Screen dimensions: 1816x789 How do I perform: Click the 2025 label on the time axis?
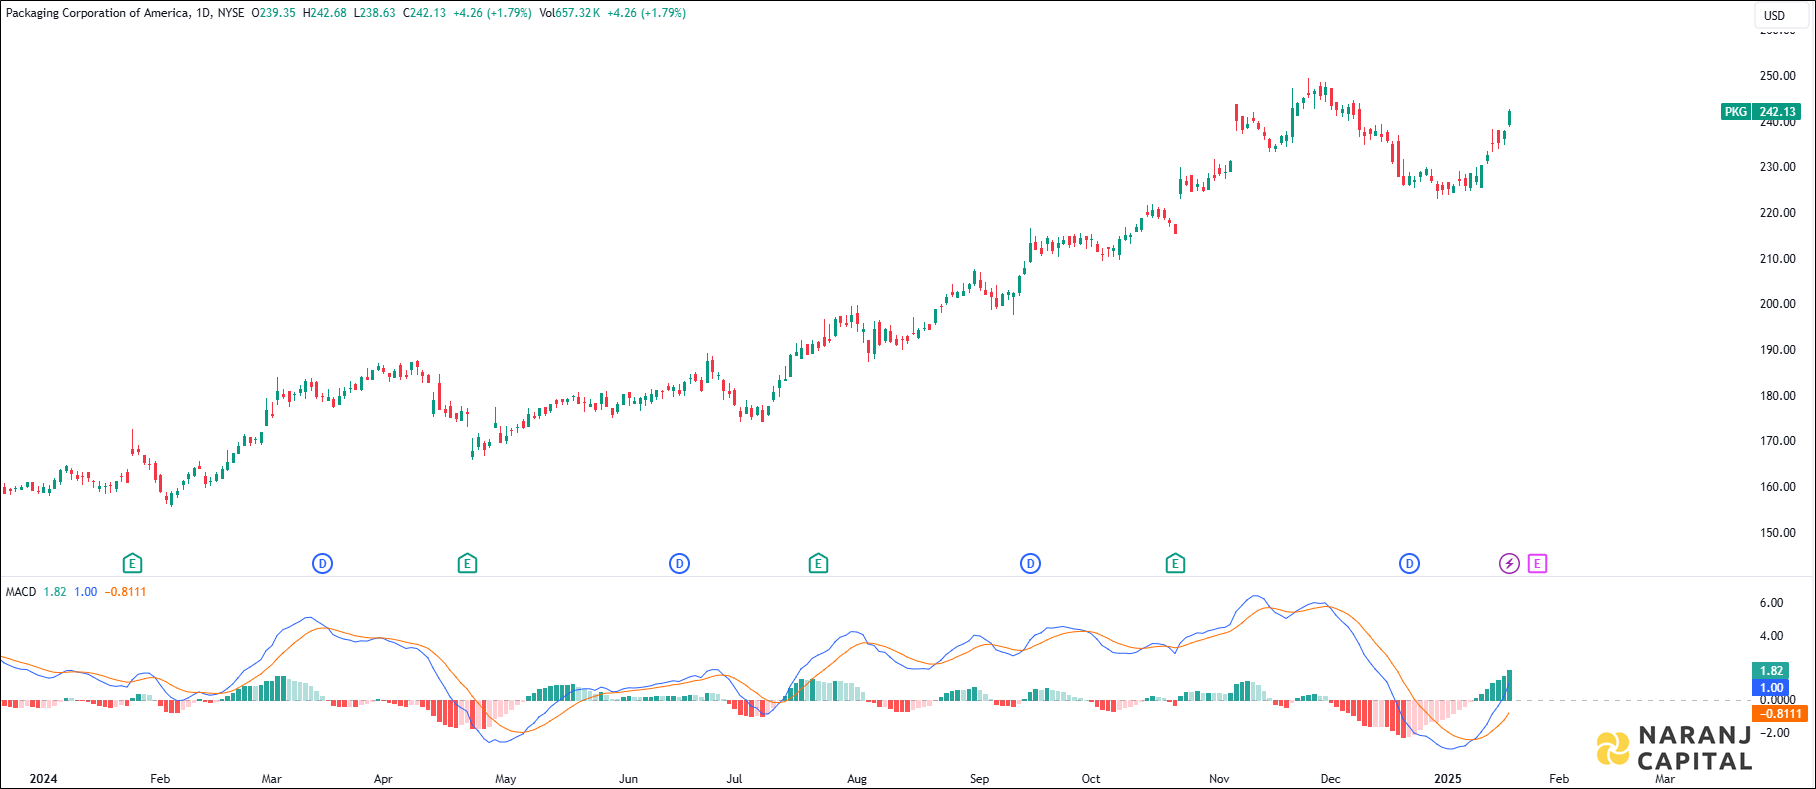[1448, 779]
